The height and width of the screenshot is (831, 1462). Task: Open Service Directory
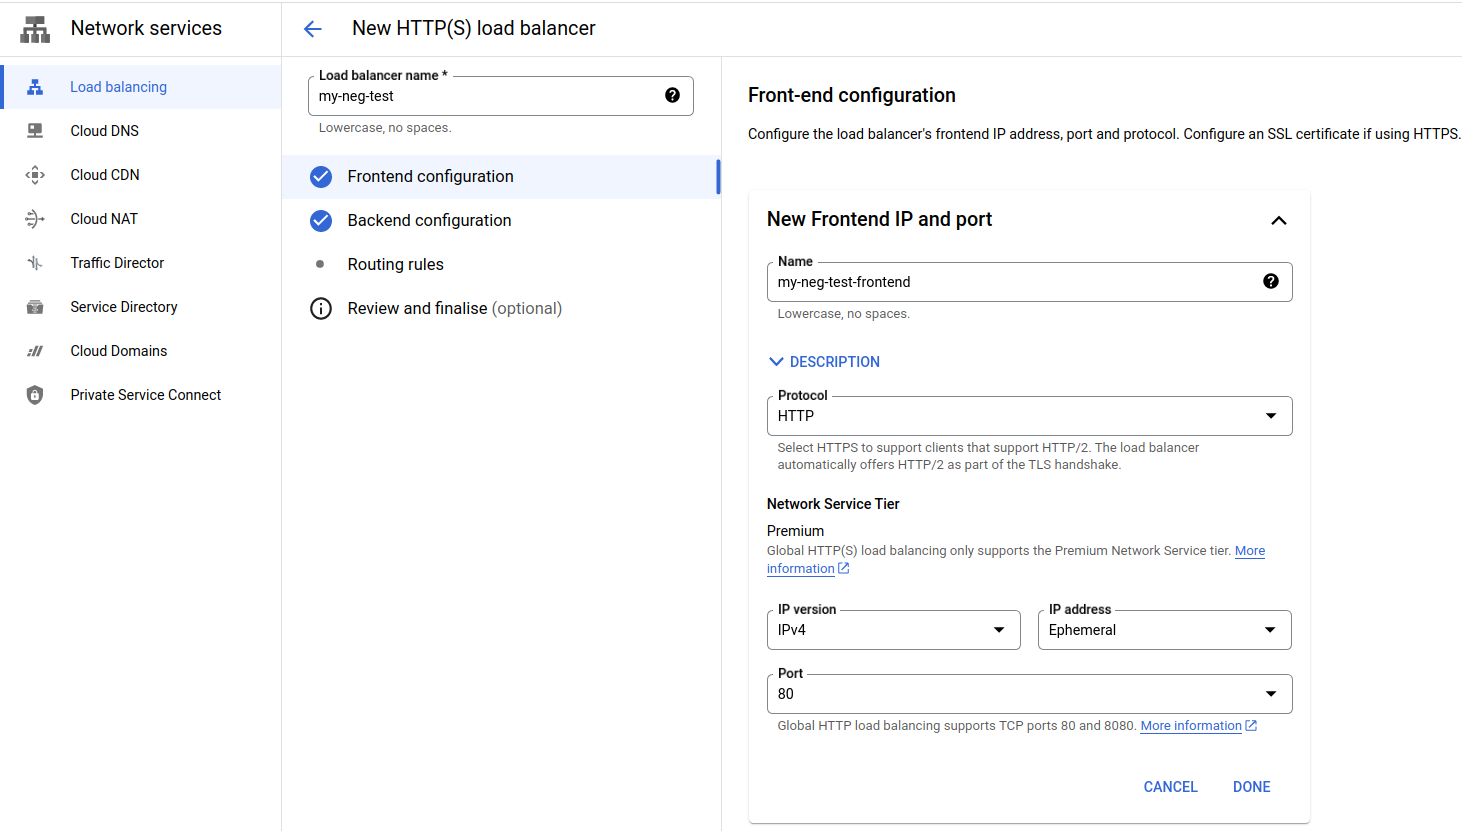point(123,306)
